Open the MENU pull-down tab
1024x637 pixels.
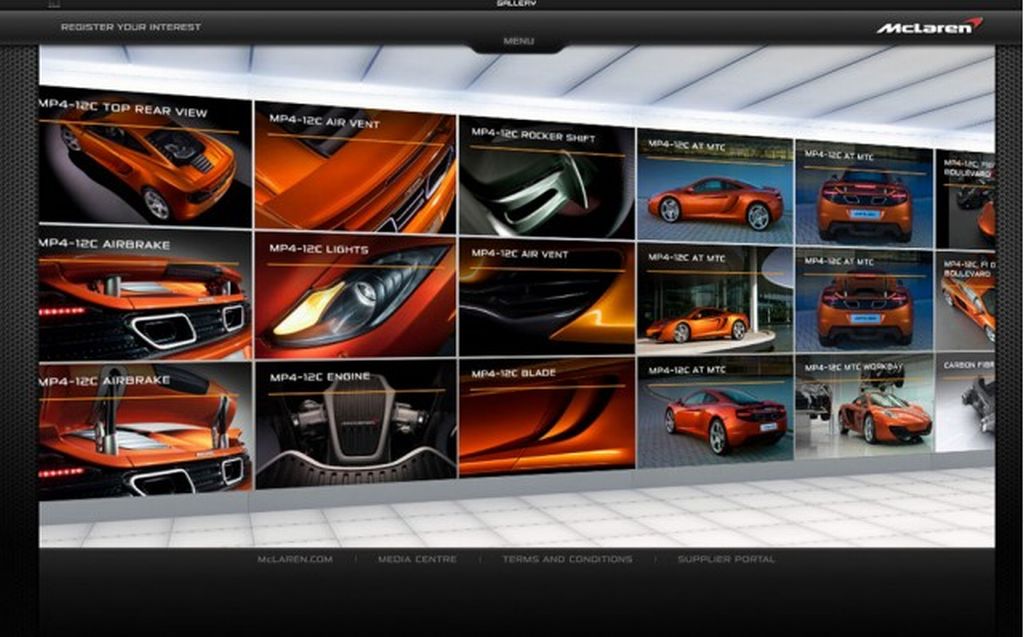tap(519, 41)
